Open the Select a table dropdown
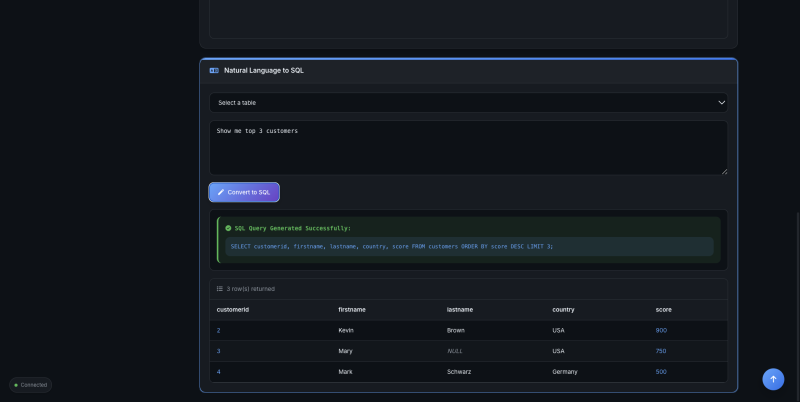 click(x=468, y=102)
